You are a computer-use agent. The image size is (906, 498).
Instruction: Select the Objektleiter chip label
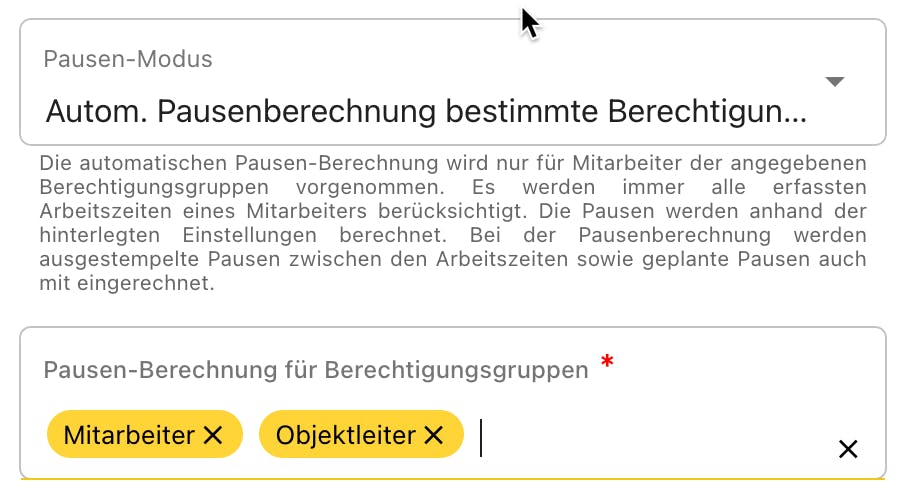pyautogui.click(x=346, y=435)
